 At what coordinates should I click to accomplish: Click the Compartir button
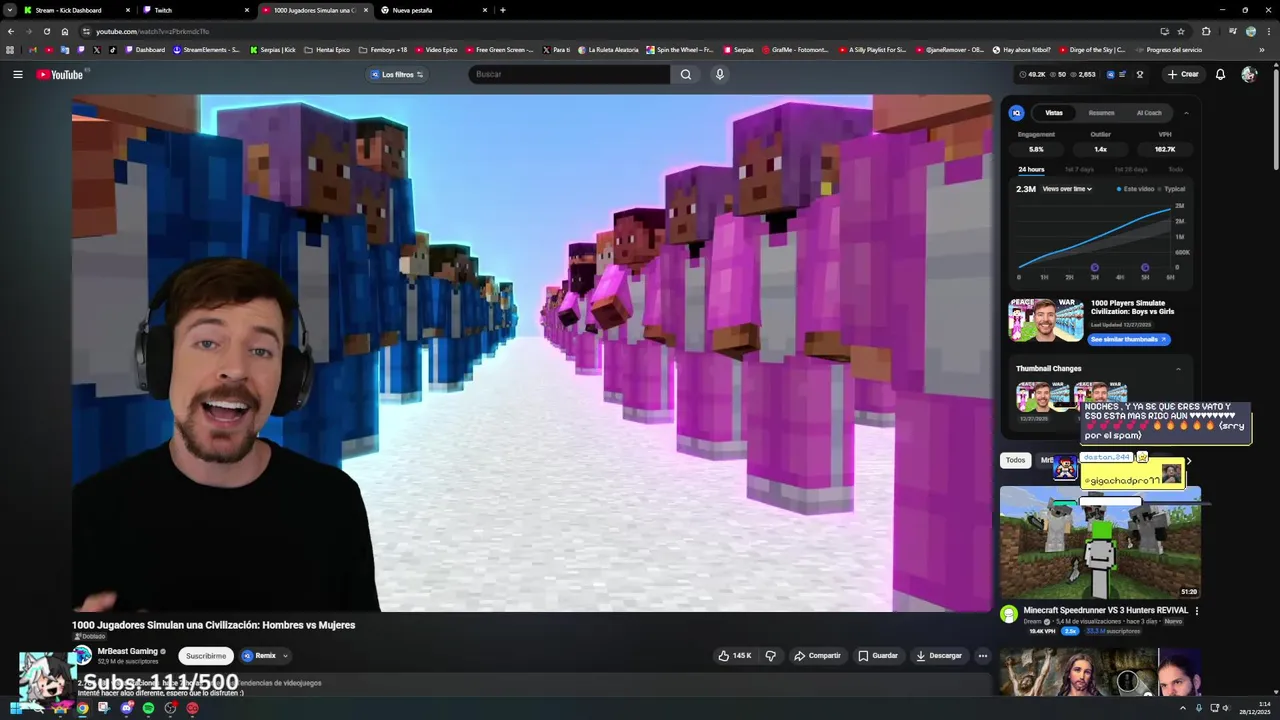(817, 656)
